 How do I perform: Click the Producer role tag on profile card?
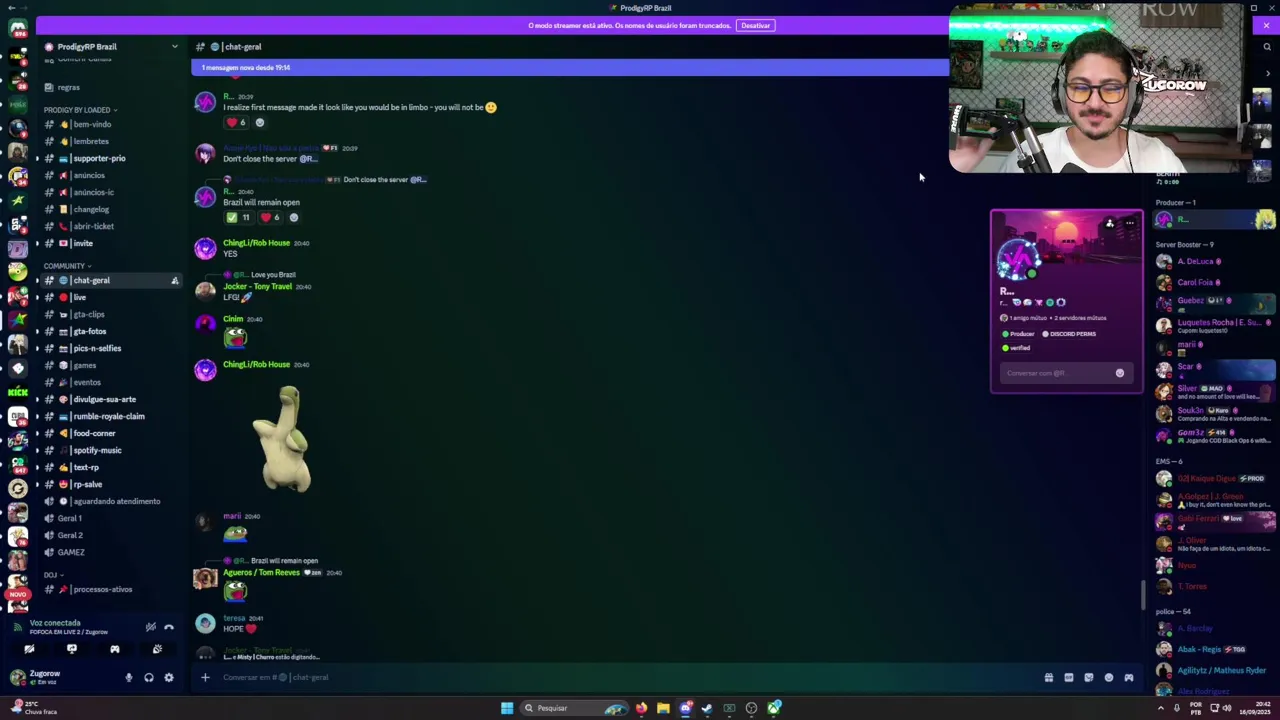1018,334
